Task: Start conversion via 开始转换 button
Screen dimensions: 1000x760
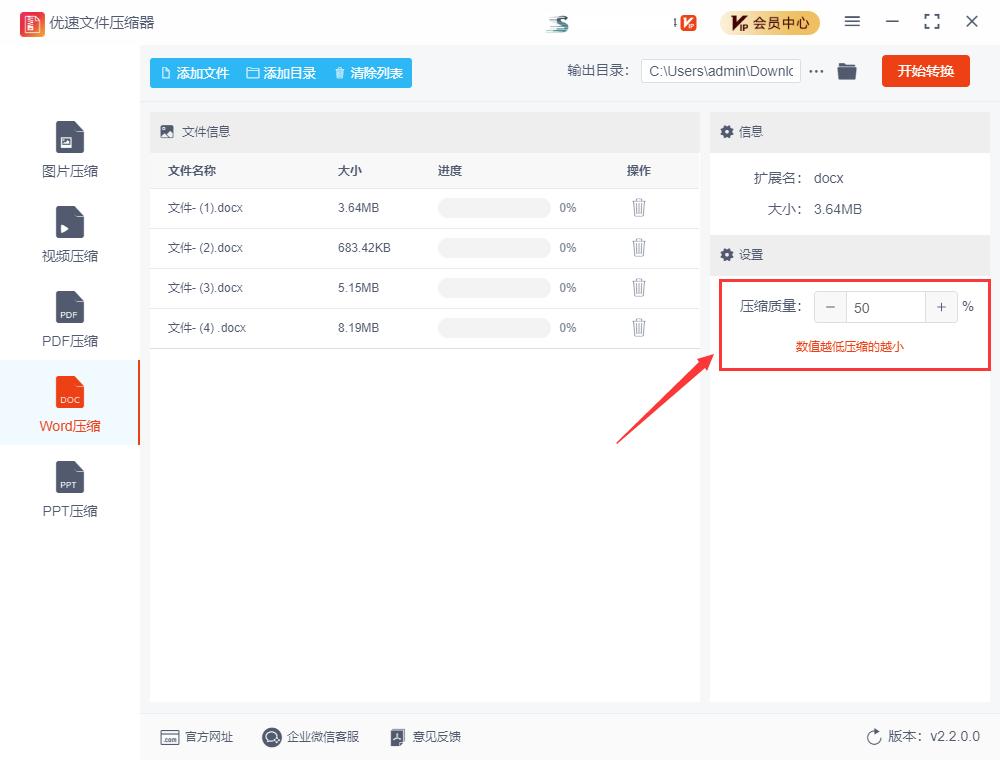Action: pyautogui.click(x=925, y=71)
